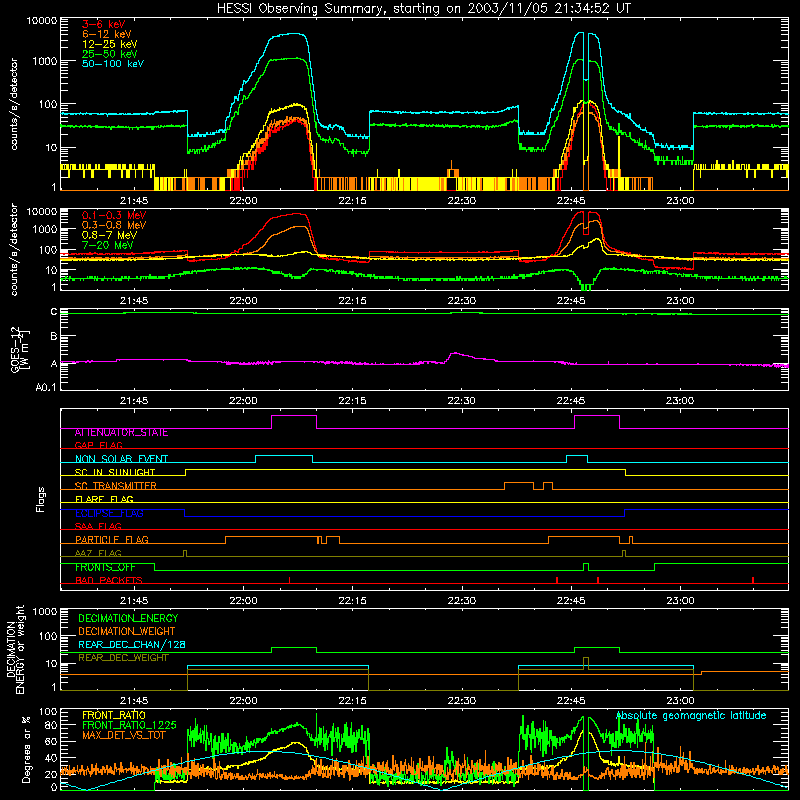Select the BAD_PACKETS flag label
This screenshot has width=800, height=800.
click(109, 580)
